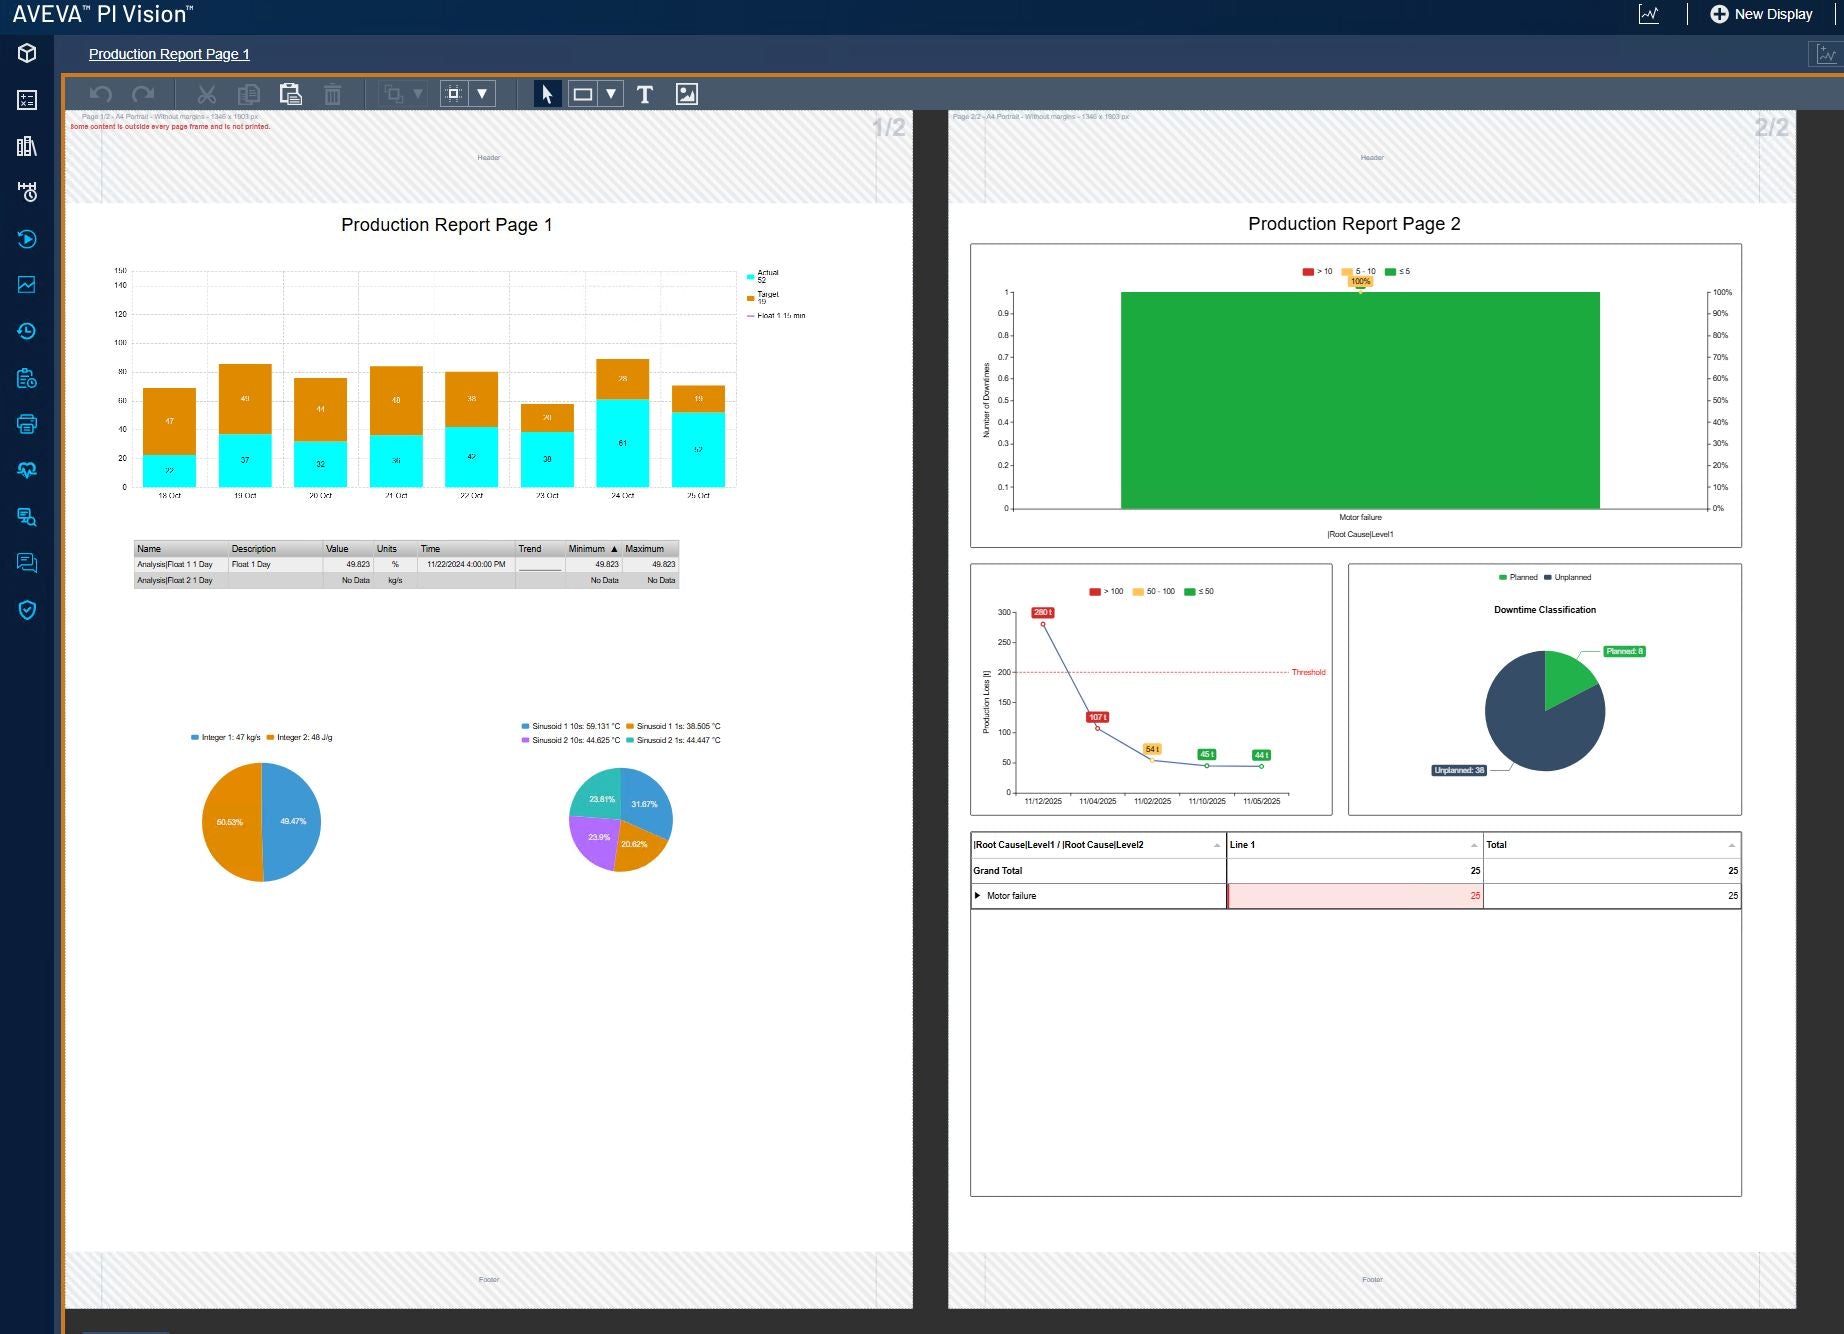
Task: Select the pointer selection tool
Action: tap(547, 94)
